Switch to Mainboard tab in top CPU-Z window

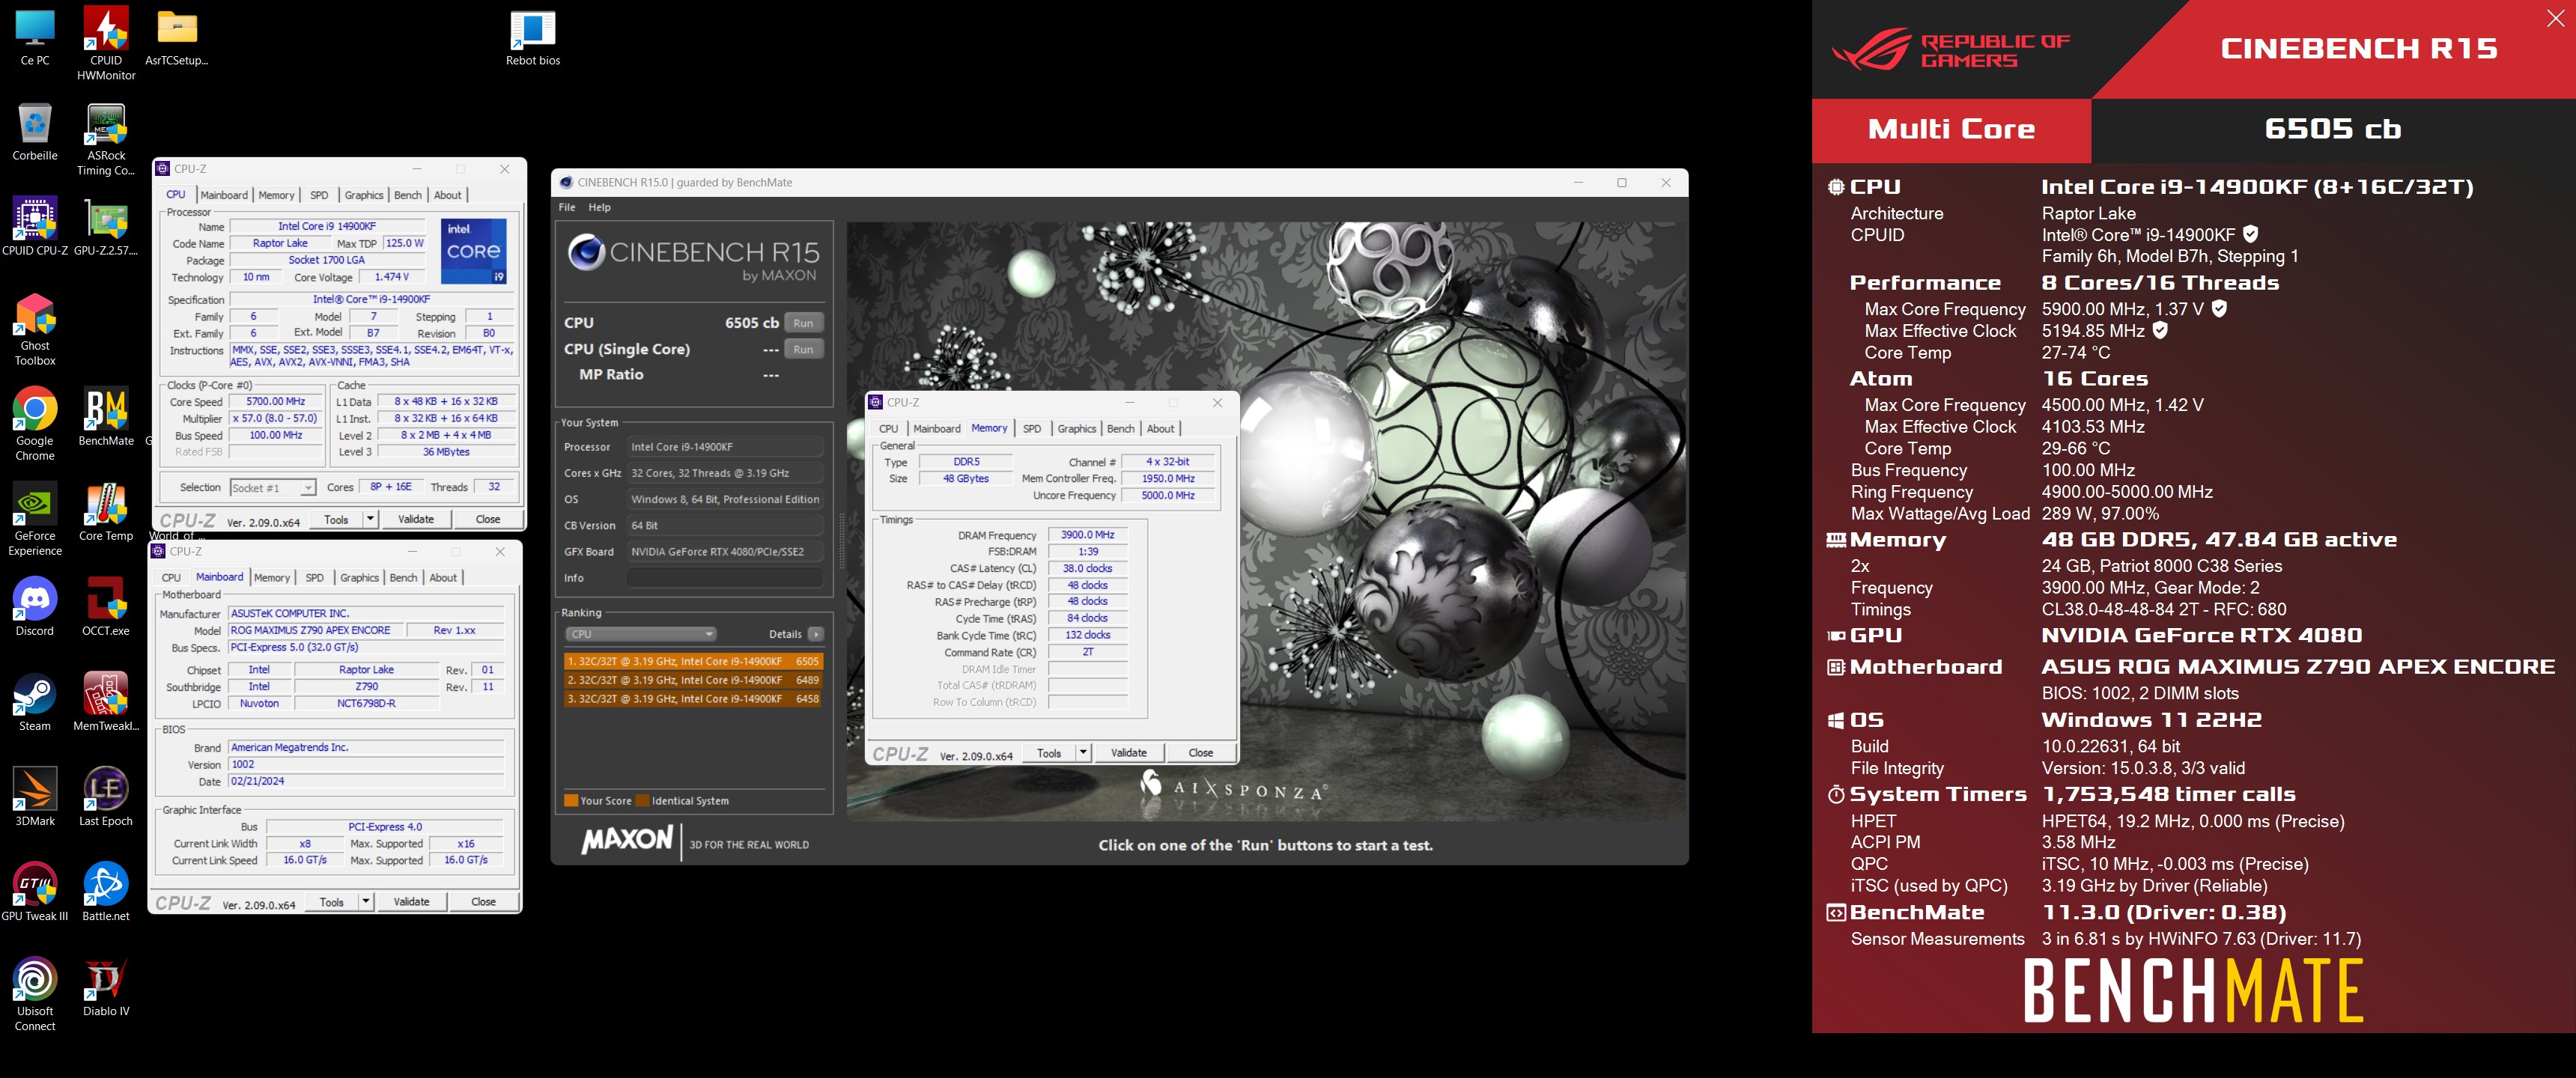(224, 195)
